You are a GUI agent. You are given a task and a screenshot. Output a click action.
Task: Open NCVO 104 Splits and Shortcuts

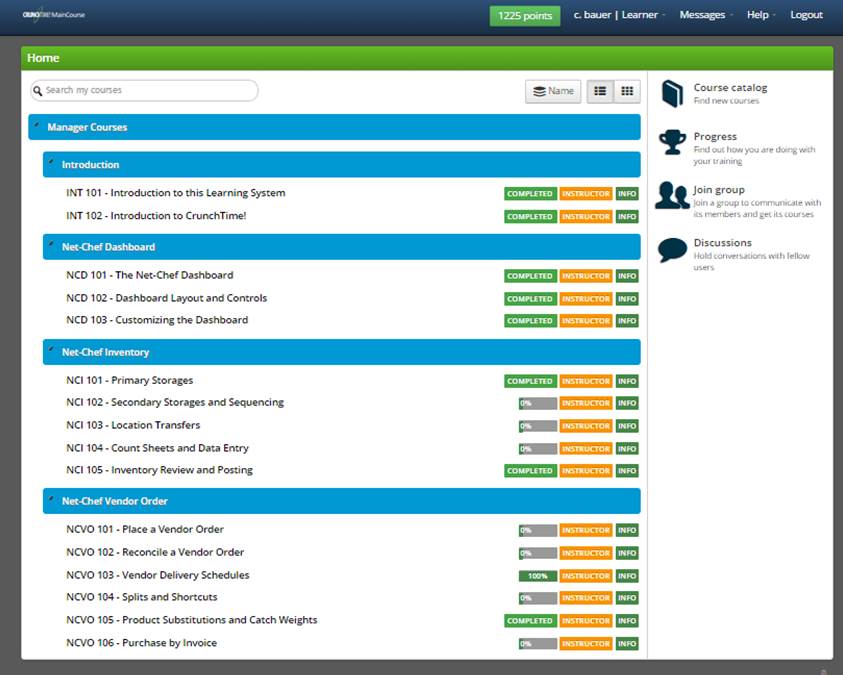coord(142,597)
